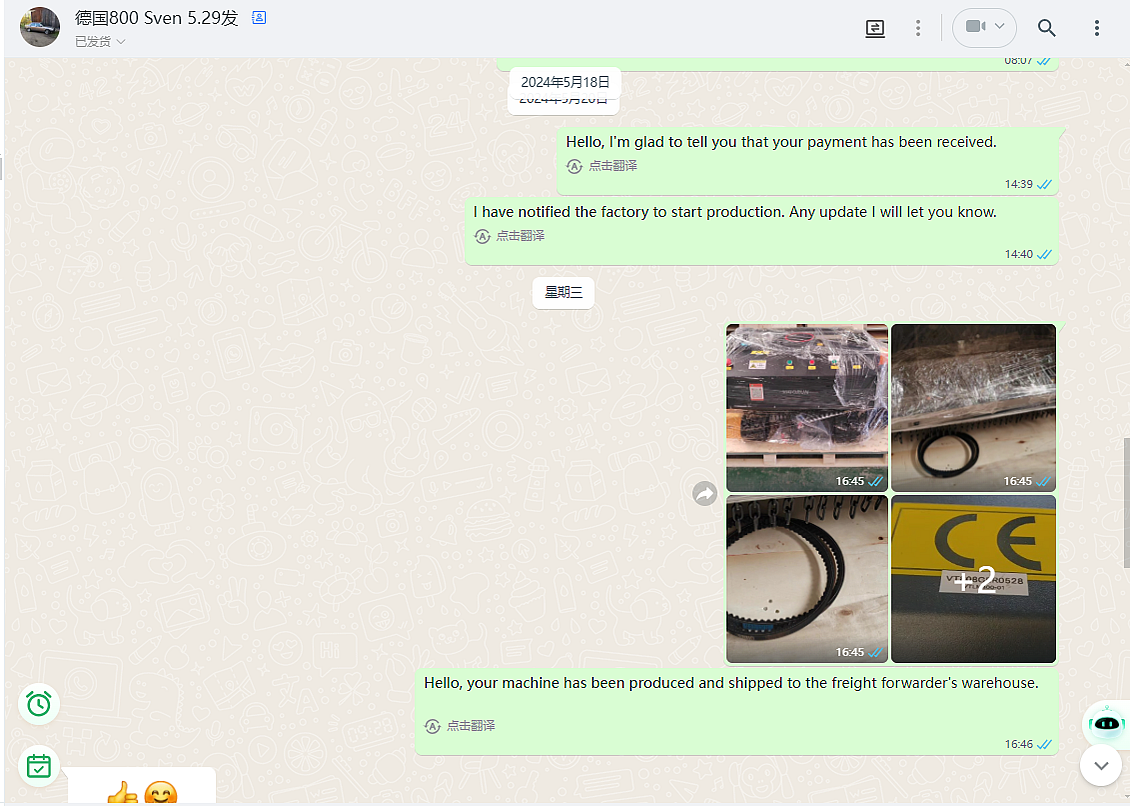Open the video call dropdown

pyautogui.click(x=984, y=28)
